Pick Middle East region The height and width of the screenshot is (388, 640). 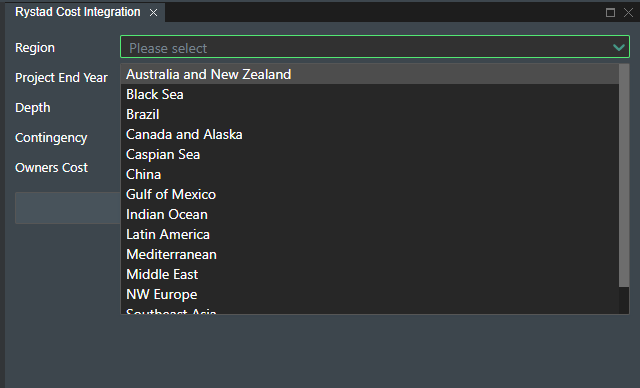(x=370, y=274)
